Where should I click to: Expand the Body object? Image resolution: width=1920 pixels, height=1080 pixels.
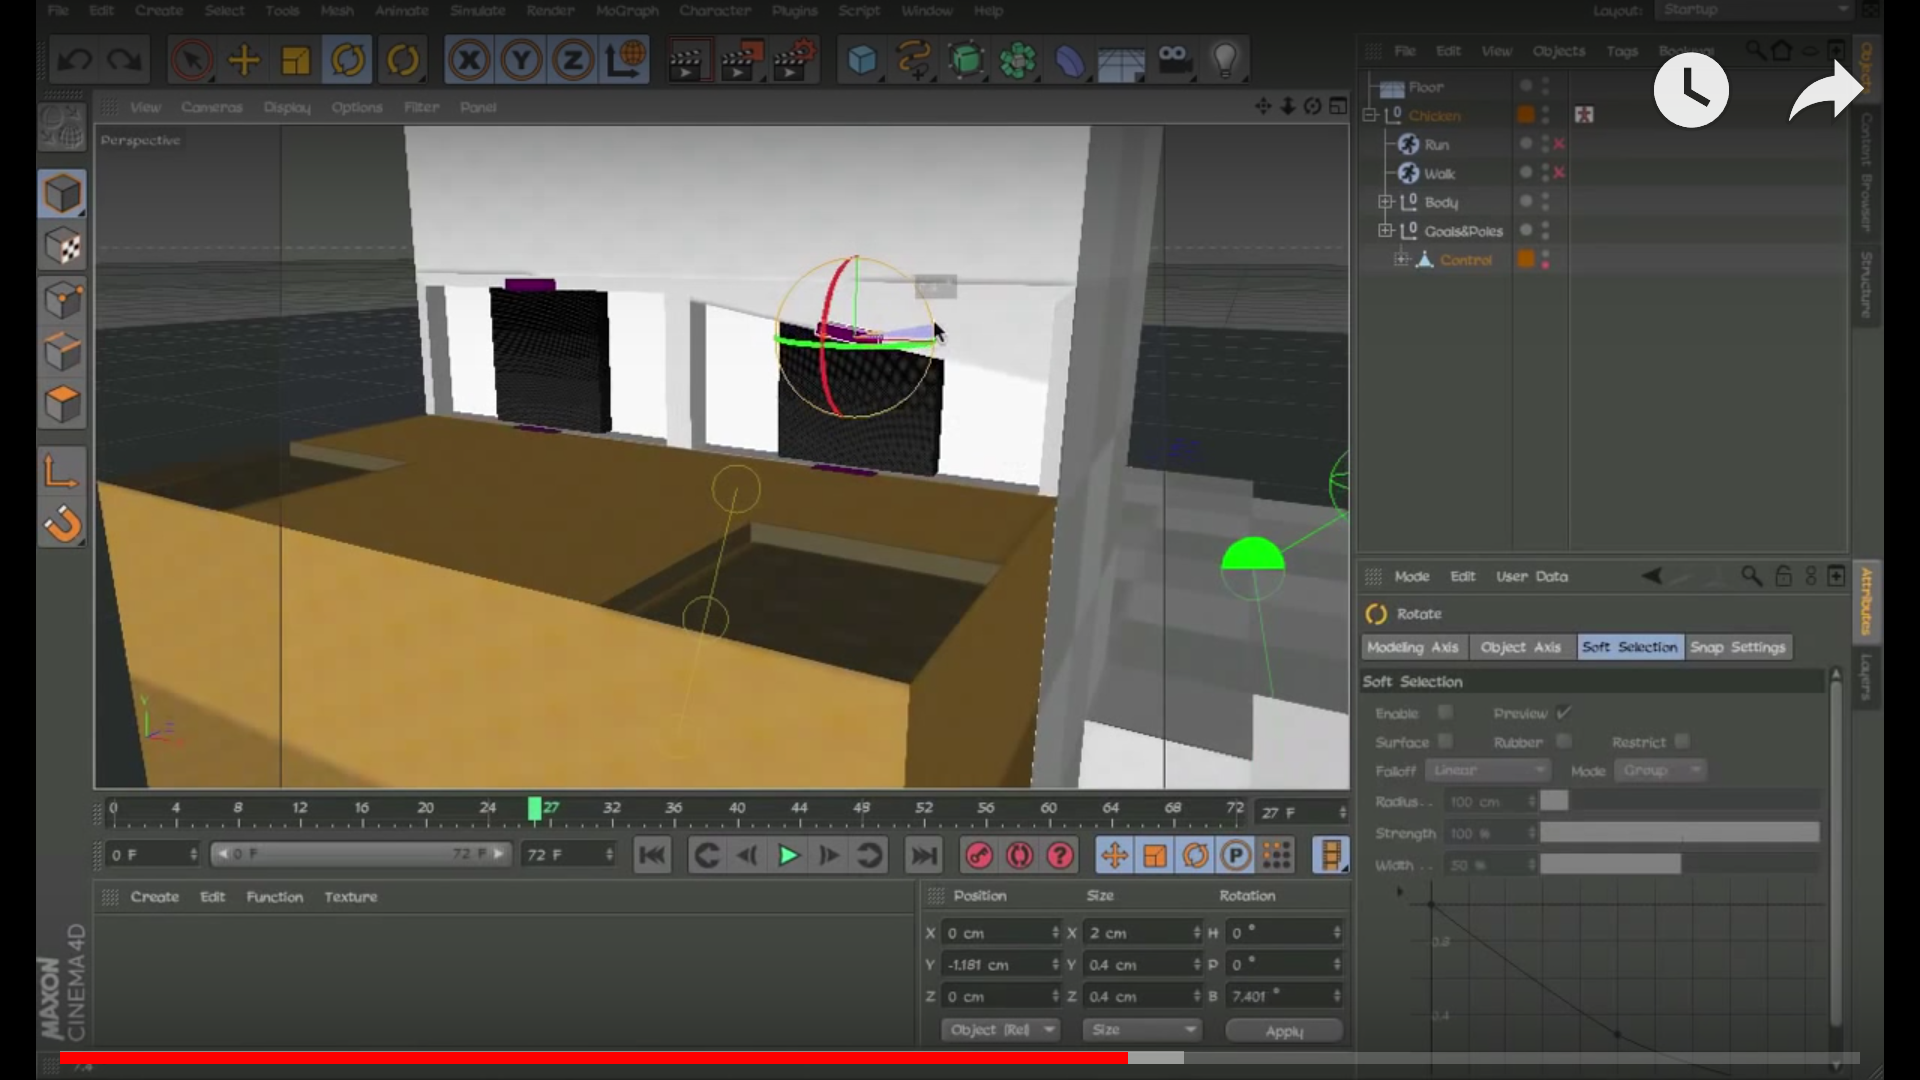pyautogui.click(x=1386, y=202)
